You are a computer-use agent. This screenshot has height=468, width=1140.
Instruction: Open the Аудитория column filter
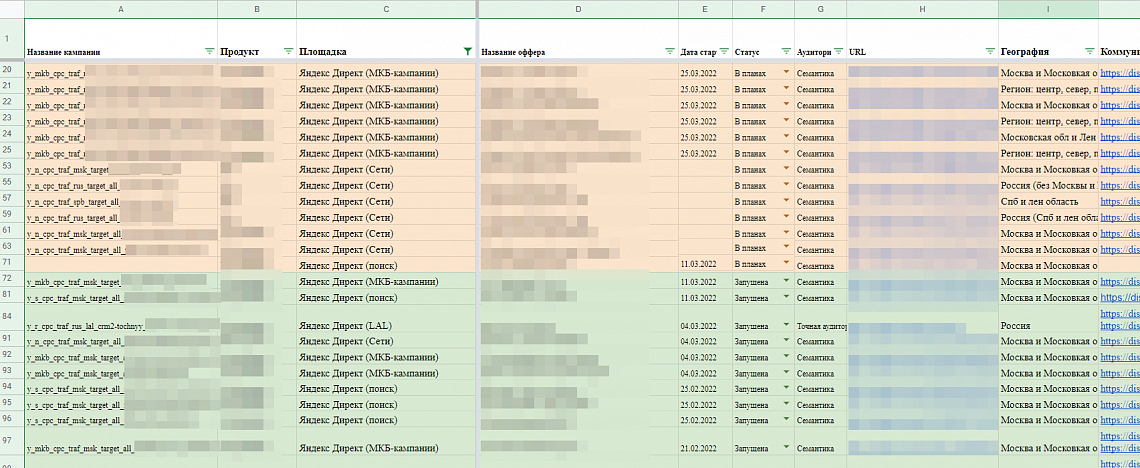click(x=838, y=51)
